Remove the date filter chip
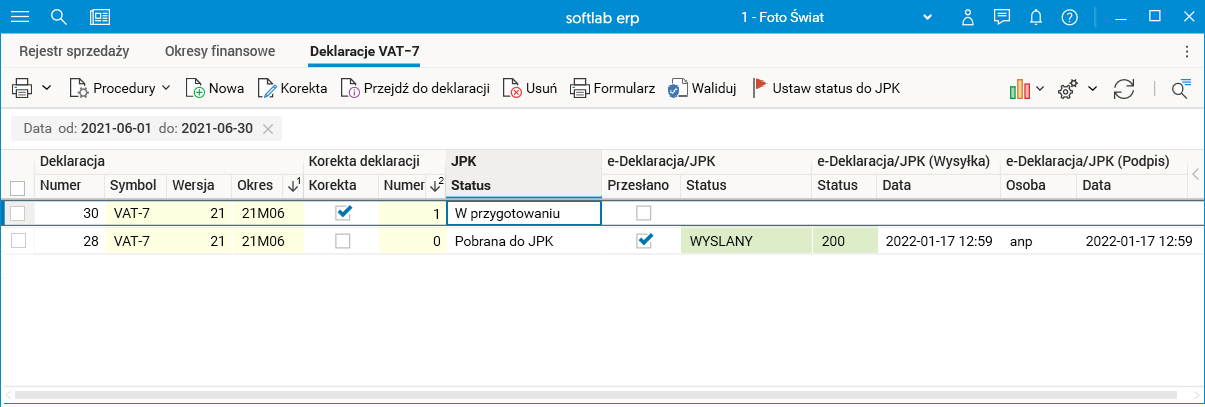This screenshot has height=407, width=1205. click(x=268, y=129)
